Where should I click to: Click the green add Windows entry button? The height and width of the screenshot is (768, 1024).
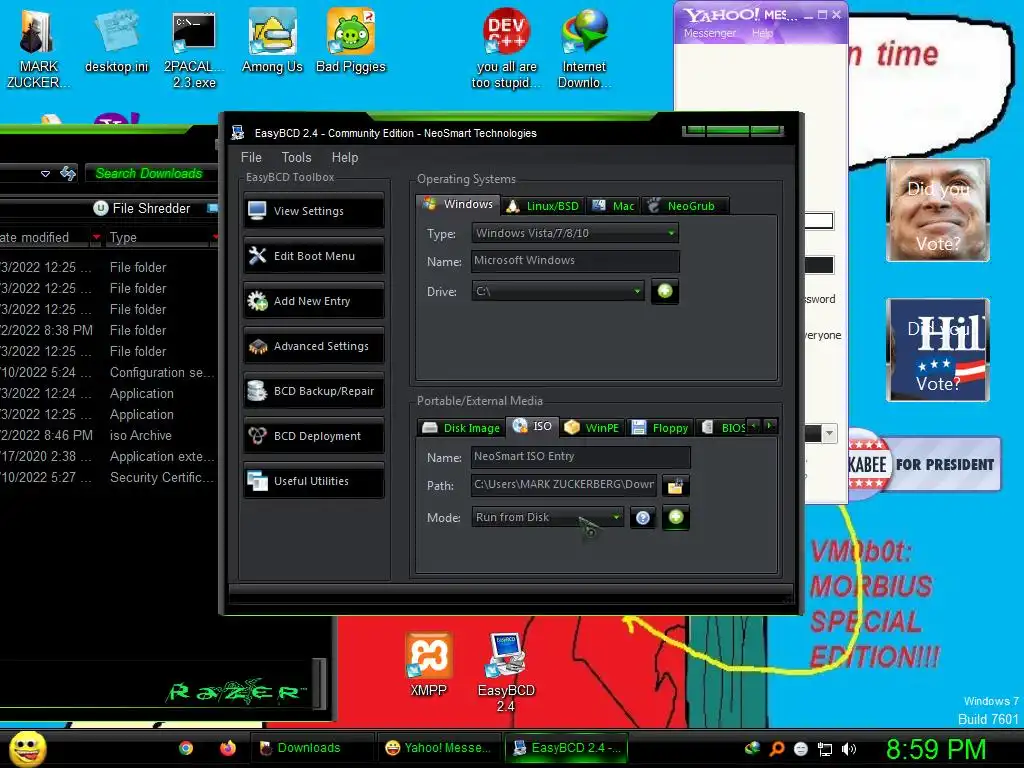pyautogui.click(x=665, y=291)
